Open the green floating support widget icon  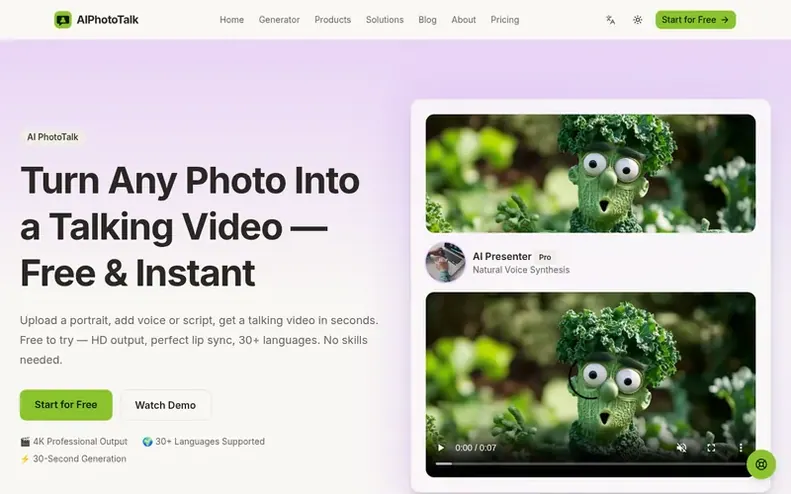[x=761, y=464]
